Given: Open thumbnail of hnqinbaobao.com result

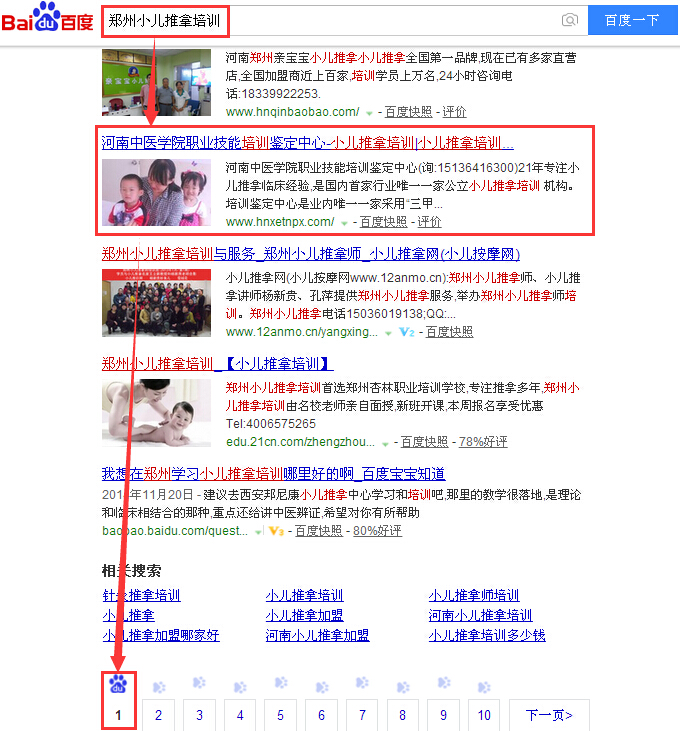Looking at the screenshot, I should point(156,82).
